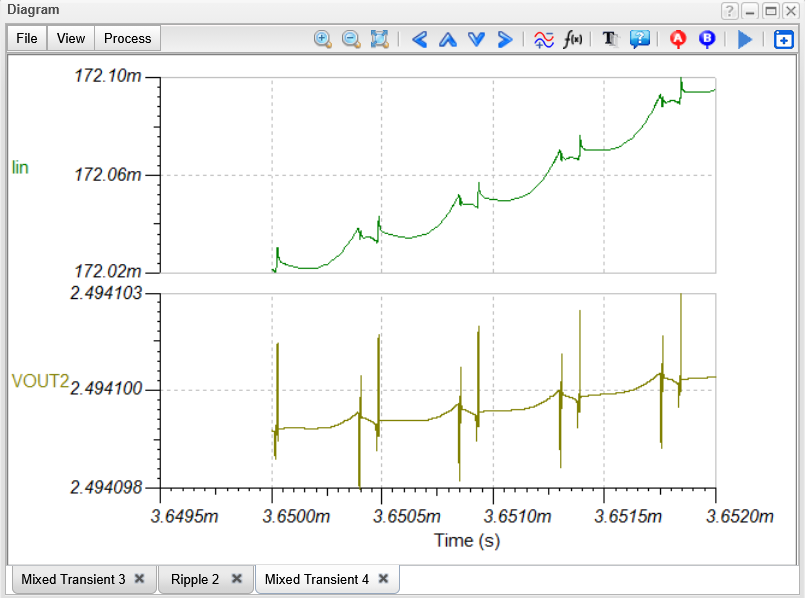Viewport: 805px width, 598px height.
Task: Open the File menu
Action: coord(27,39)
